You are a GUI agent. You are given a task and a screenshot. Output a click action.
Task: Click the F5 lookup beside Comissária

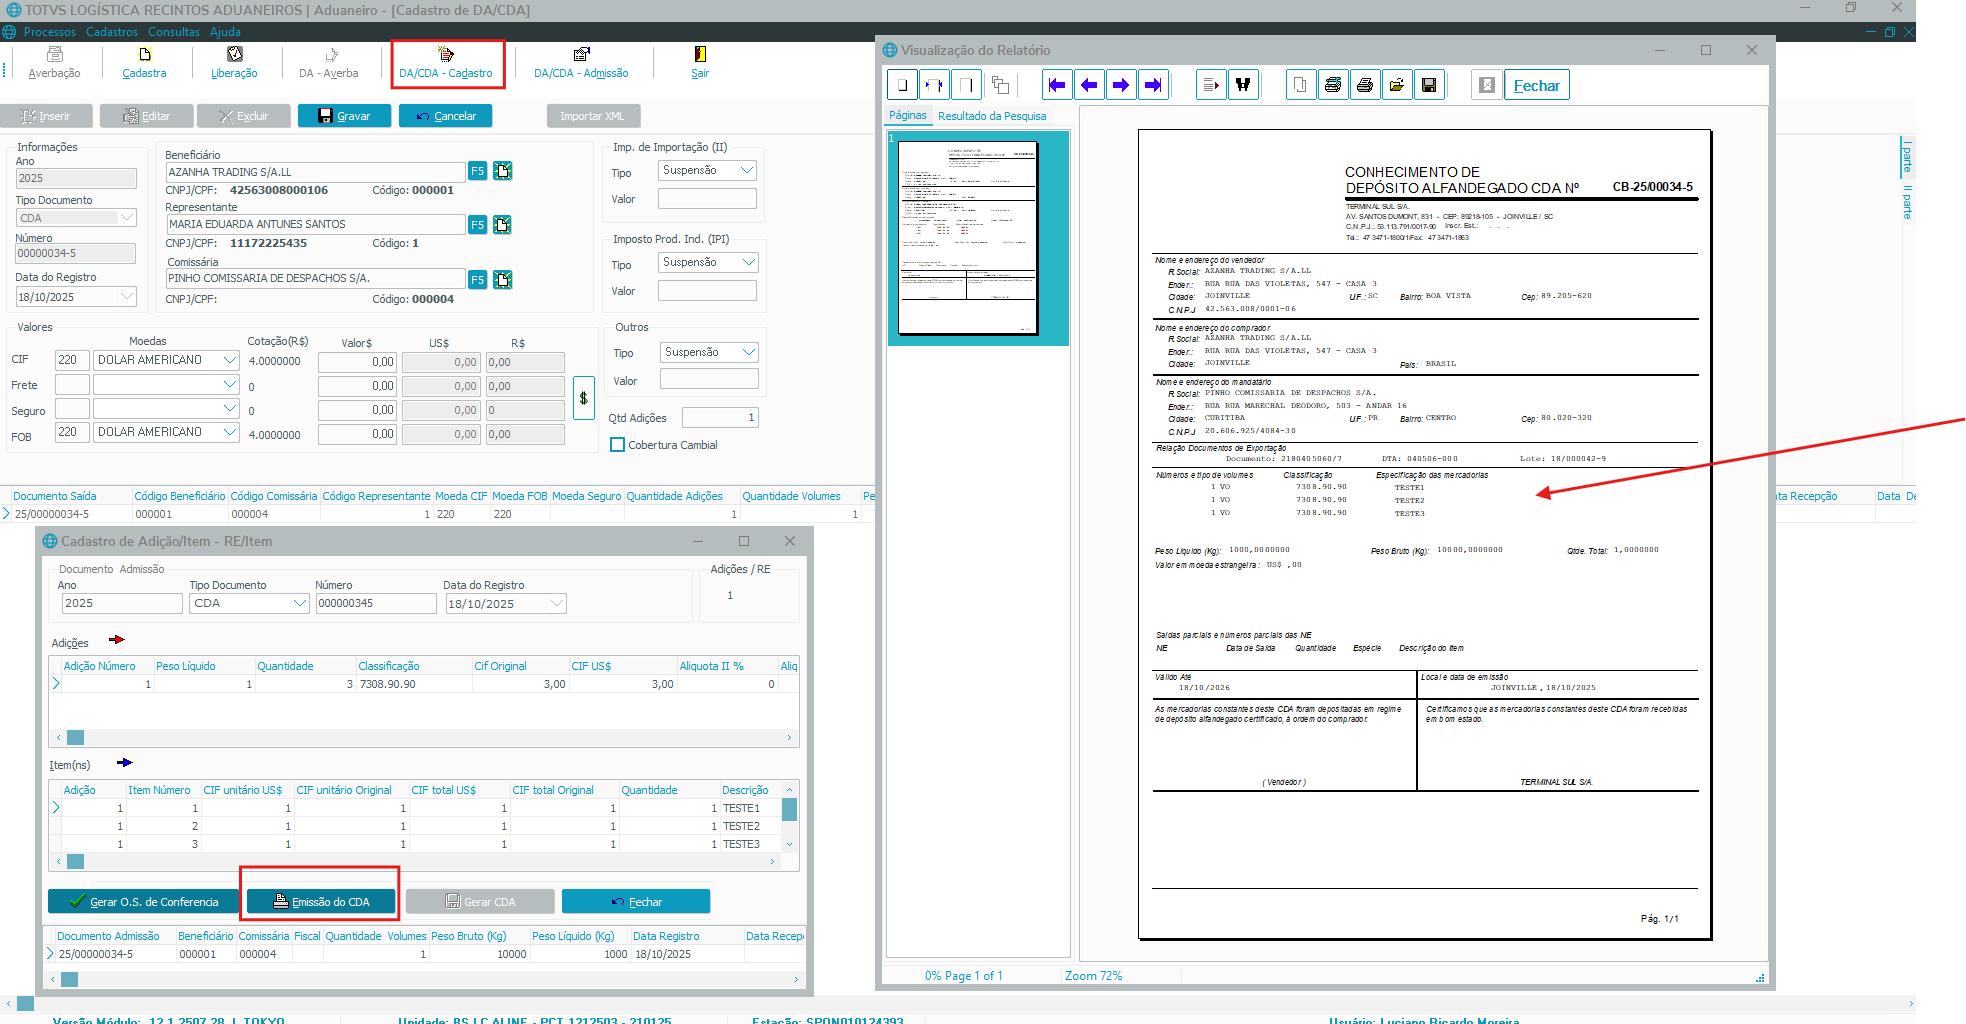click(x=477, y=279)
